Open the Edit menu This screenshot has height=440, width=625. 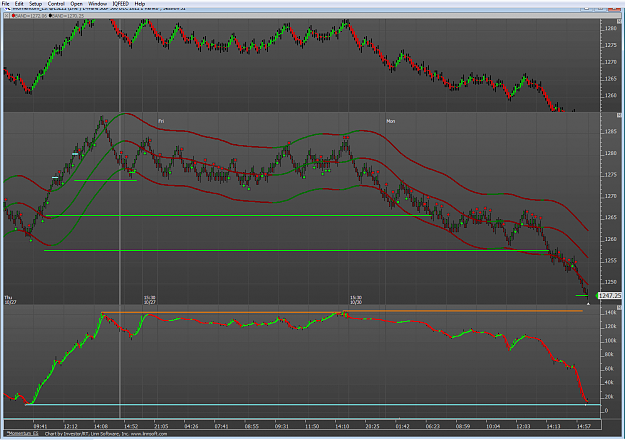point(19,4)
